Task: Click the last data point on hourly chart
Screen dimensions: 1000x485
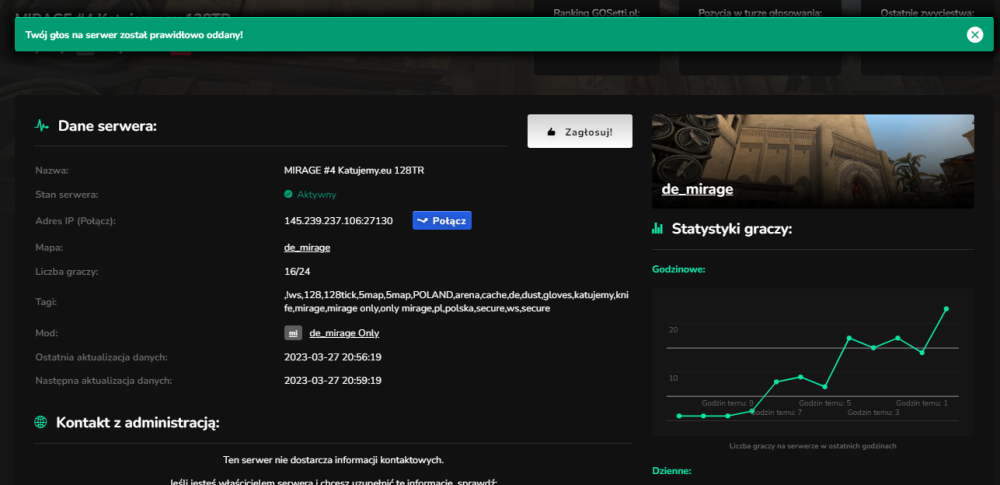Action: pos(946,309)
